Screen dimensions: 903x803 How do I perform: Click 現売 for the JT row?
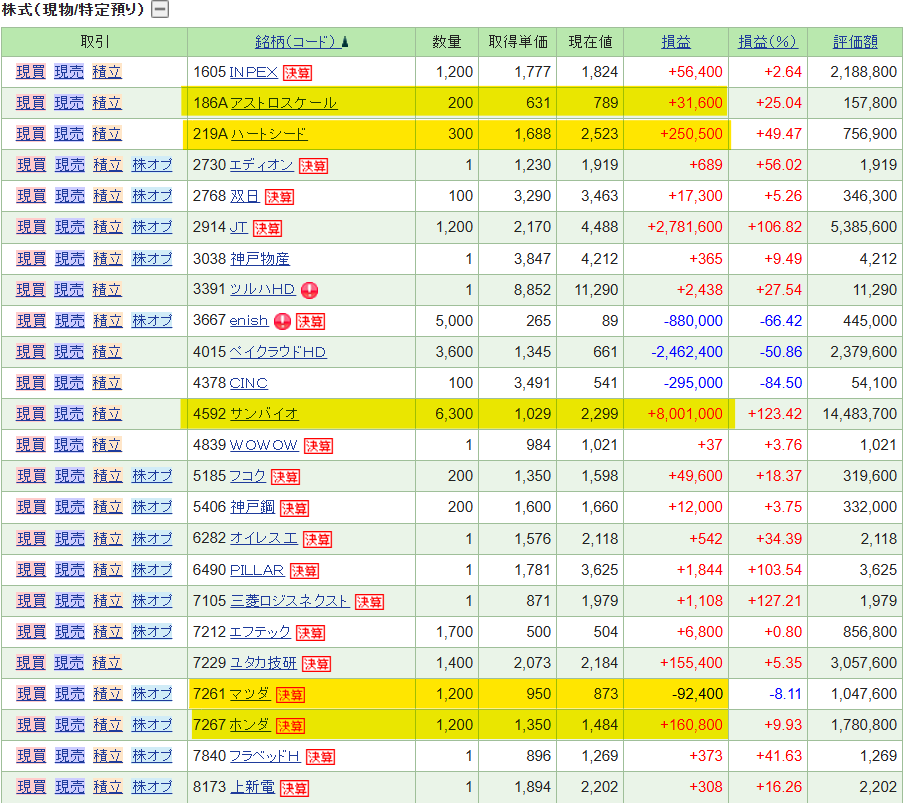[x=70, y=228]
